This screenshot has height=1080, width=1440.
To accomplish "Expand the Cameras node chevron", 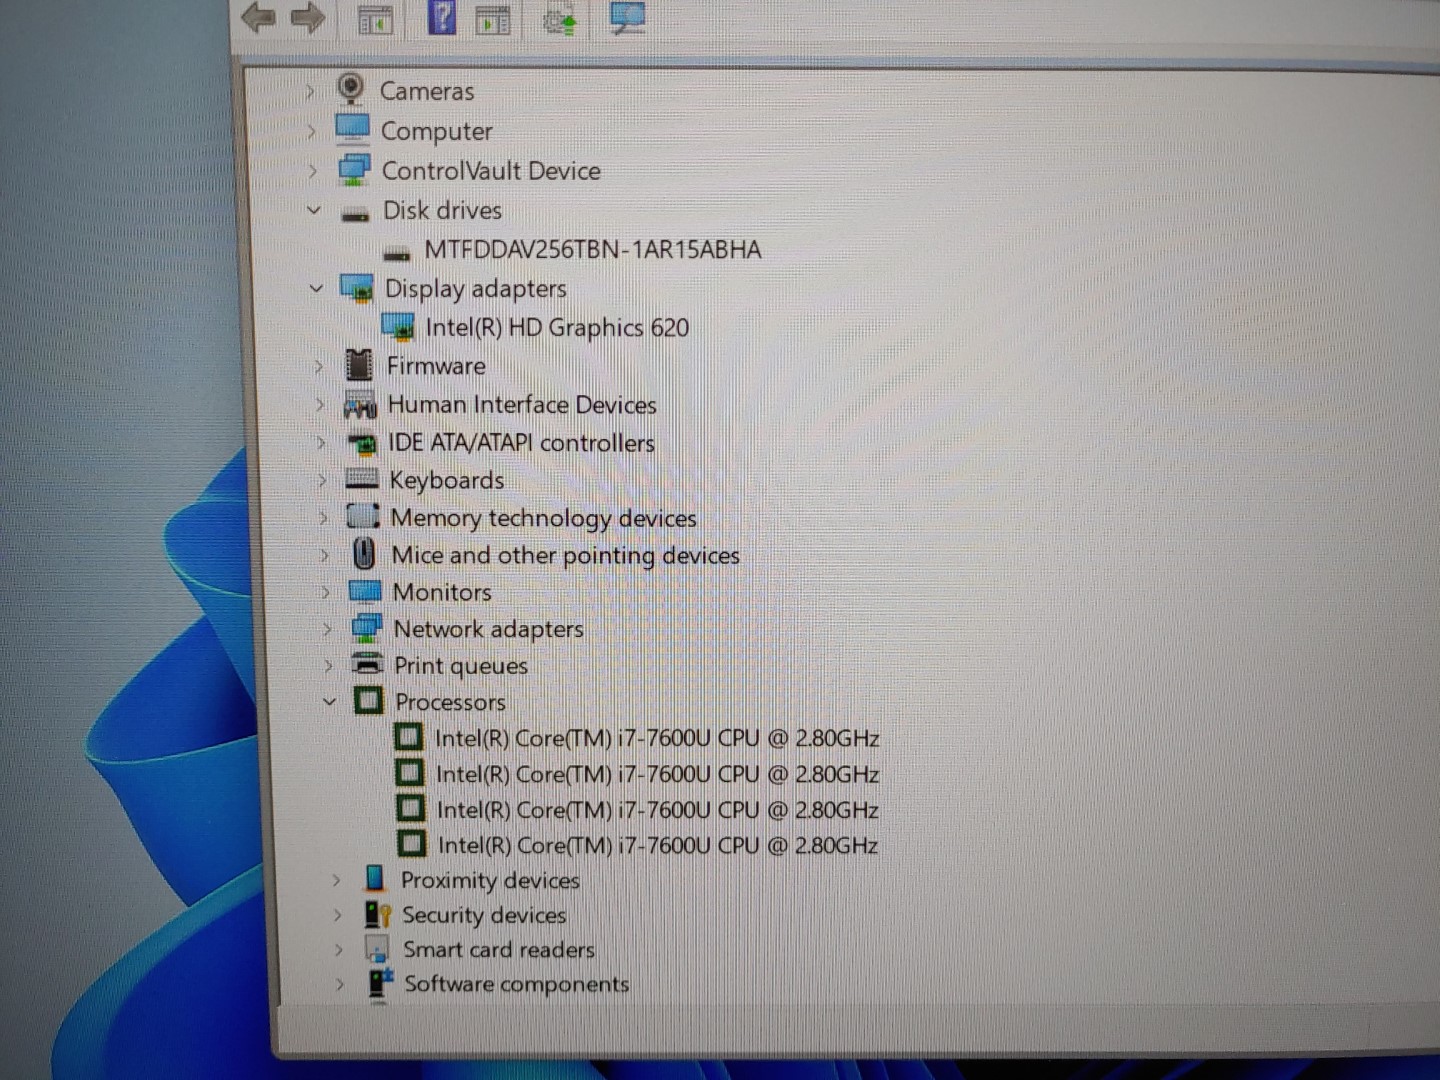I will pyautogui.click(x=309, y=91).
